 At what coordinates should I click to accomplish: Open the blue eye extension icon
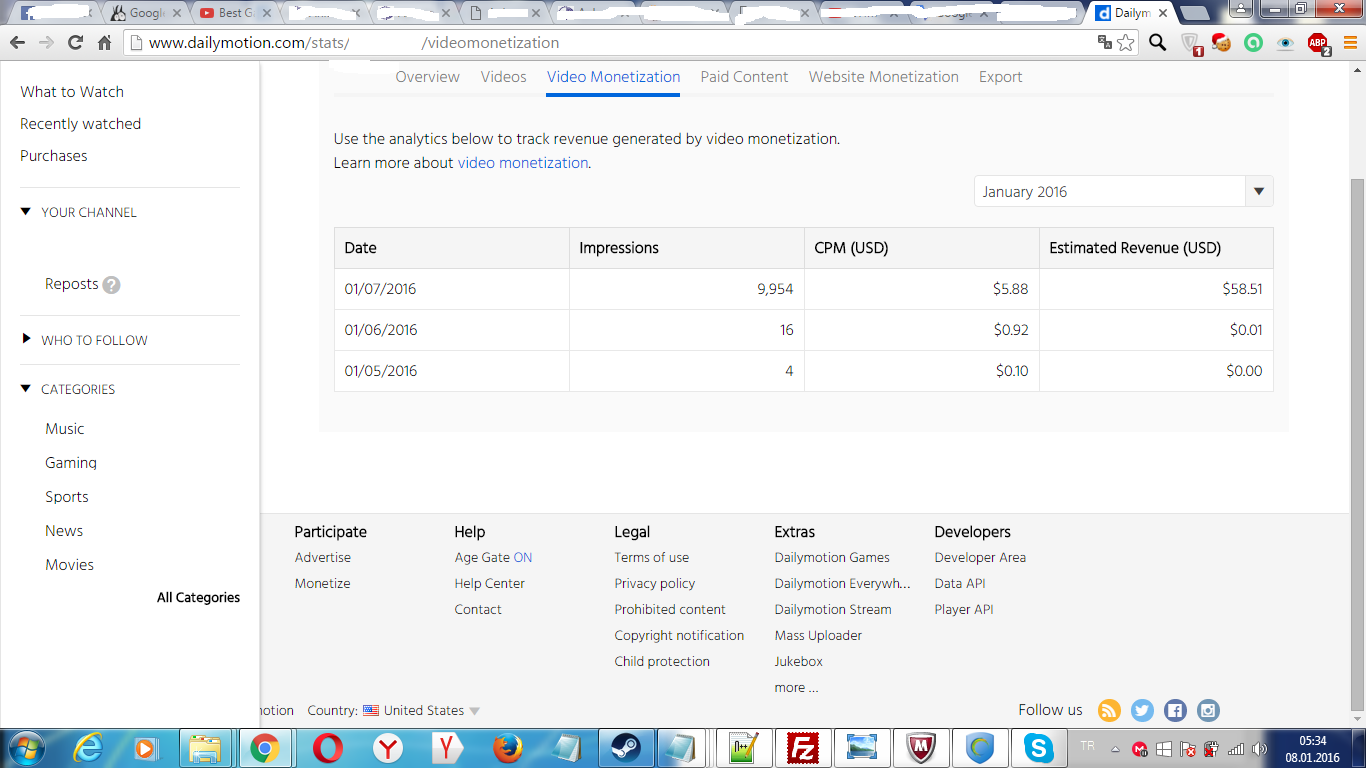click(x=1286, y=43)
